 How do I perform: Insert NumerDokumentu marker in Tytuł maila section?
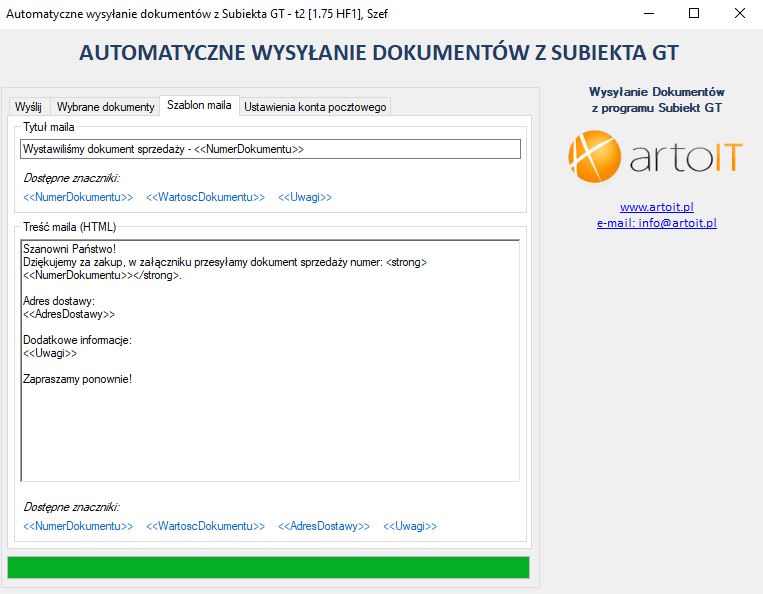(78, 197)
